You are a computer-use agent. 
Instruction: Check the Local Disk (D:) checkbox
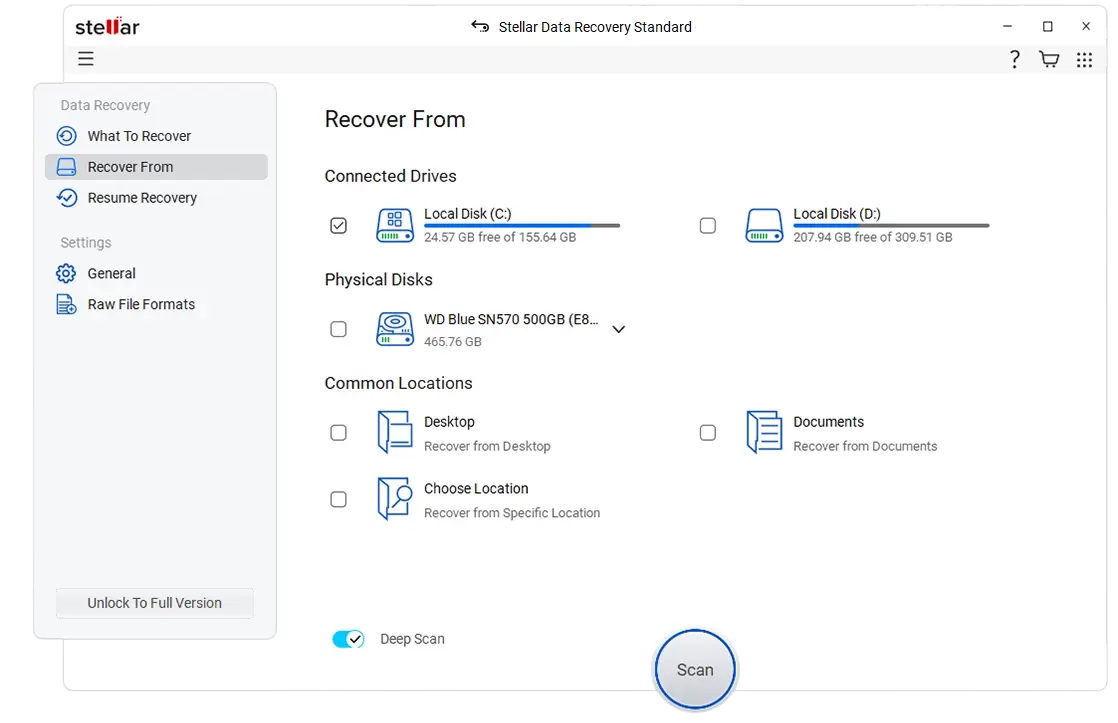coord(708,226)
